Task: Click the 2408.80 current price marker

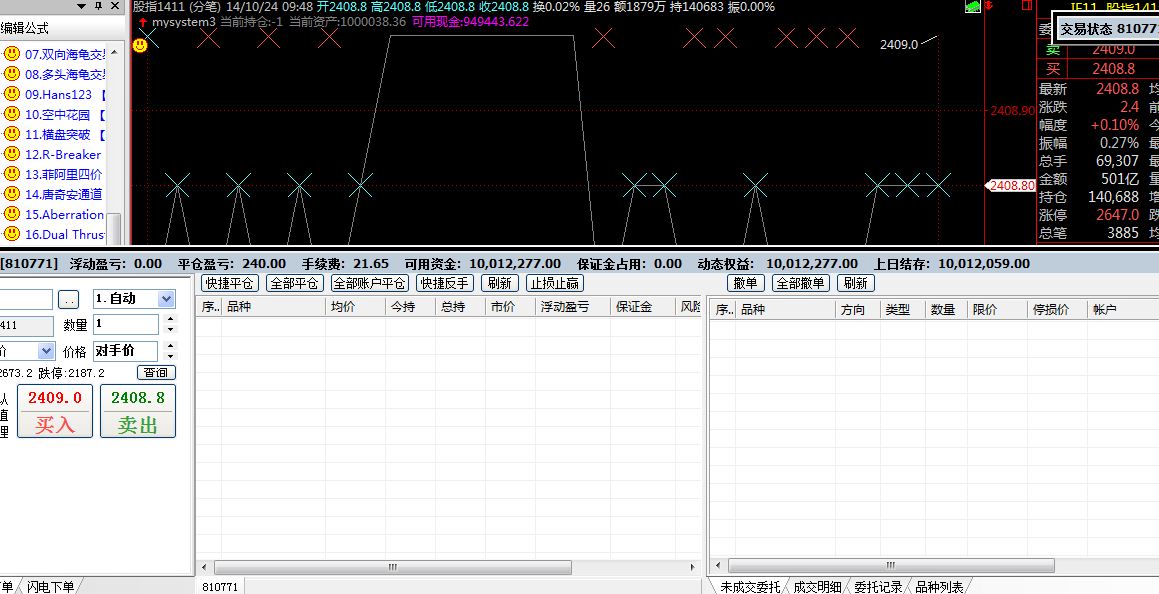Action: [1010, 185]
